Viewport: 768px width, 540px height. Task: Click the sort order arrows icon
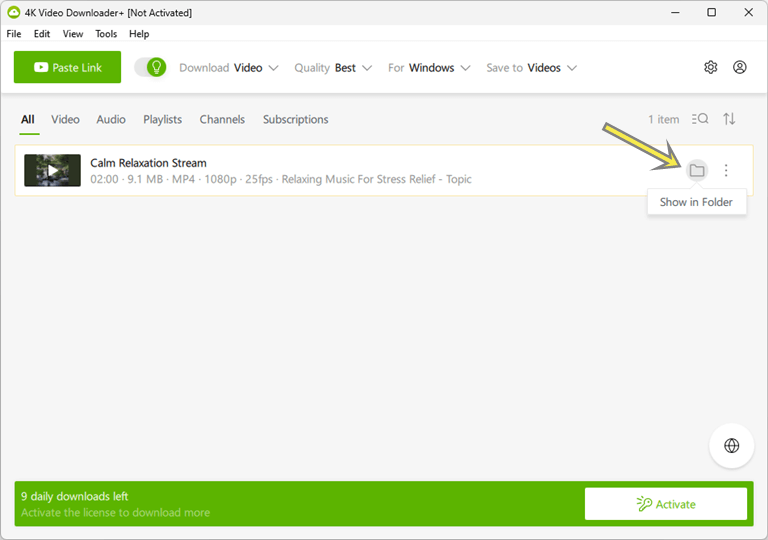tap(729, 119)
